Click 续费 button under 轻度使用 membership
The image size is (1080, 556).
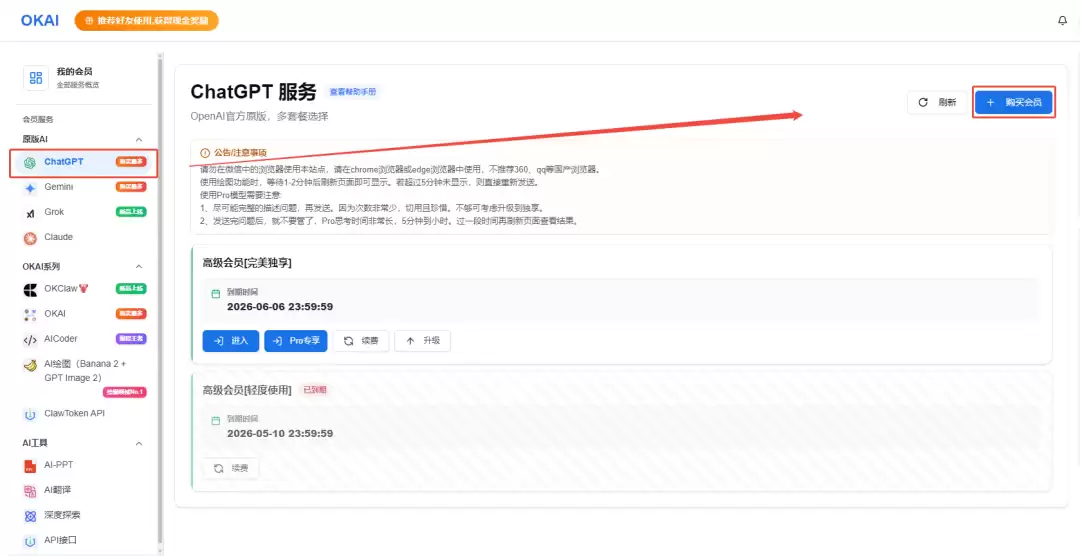click(231, 469)
